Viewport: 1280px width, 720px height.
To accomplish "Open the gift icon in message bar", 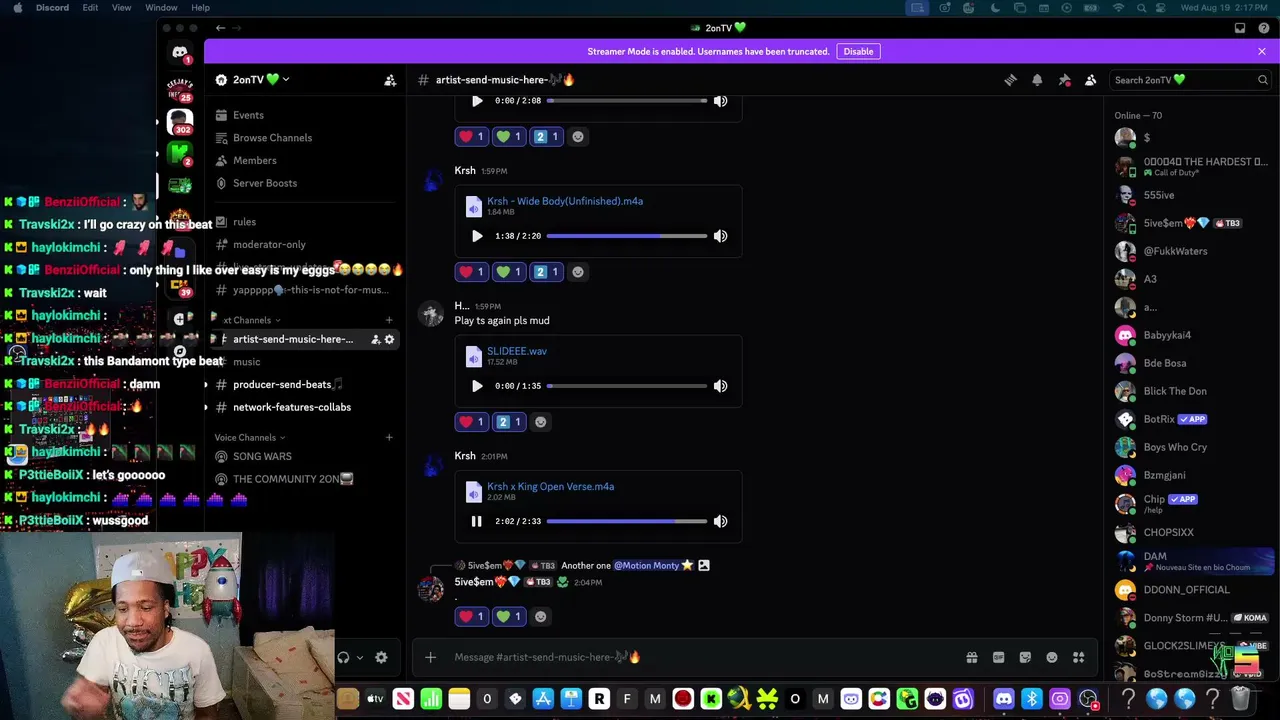I will coord(971,657).
